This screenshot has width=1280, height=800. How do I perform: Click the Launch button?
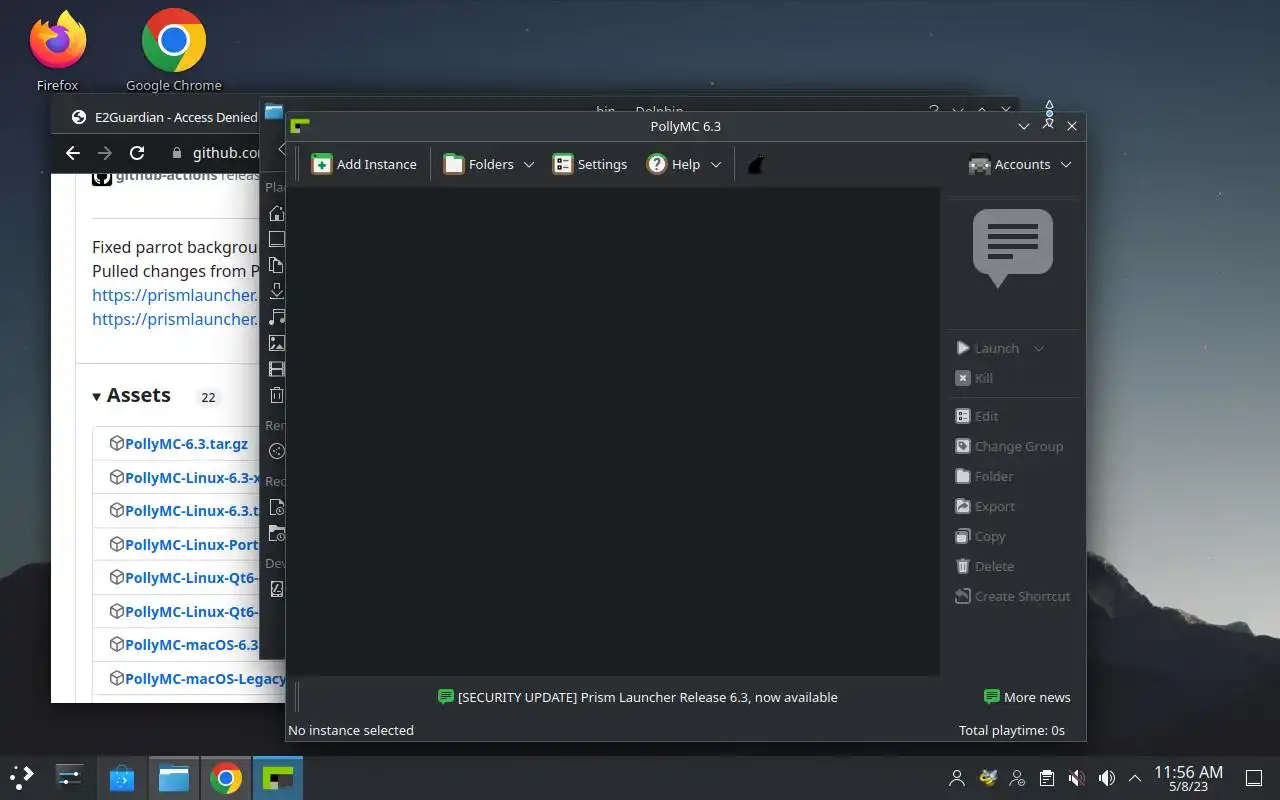988,348
